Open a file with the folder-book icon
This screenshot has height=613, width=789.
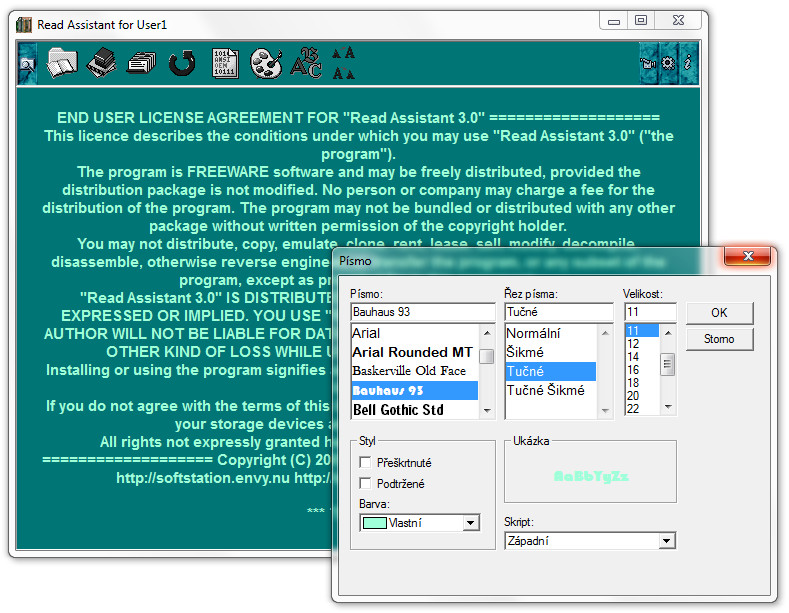62,63
